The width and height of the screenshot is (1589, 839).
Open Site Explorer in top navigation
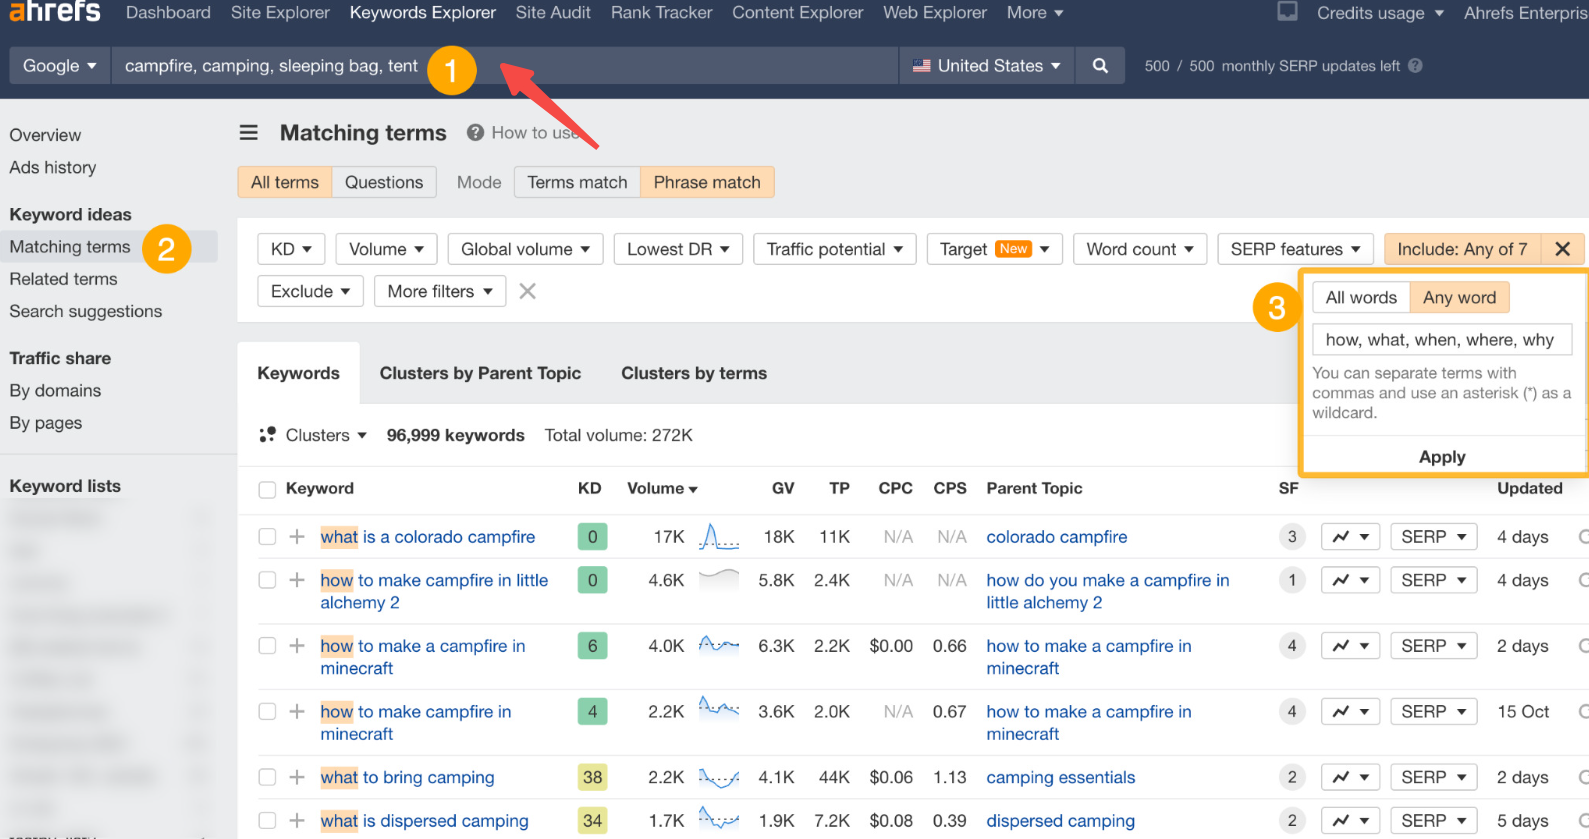pos(280,13)
